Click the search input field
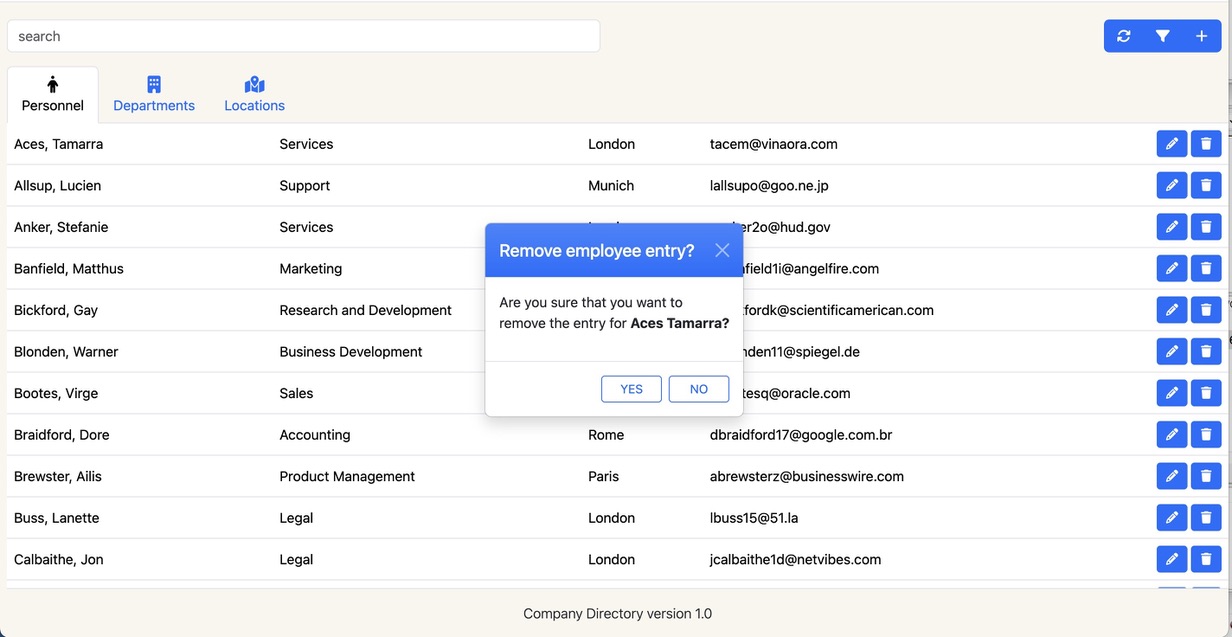The height and width of the screenshot is (637, 1232). click(303, 36)
